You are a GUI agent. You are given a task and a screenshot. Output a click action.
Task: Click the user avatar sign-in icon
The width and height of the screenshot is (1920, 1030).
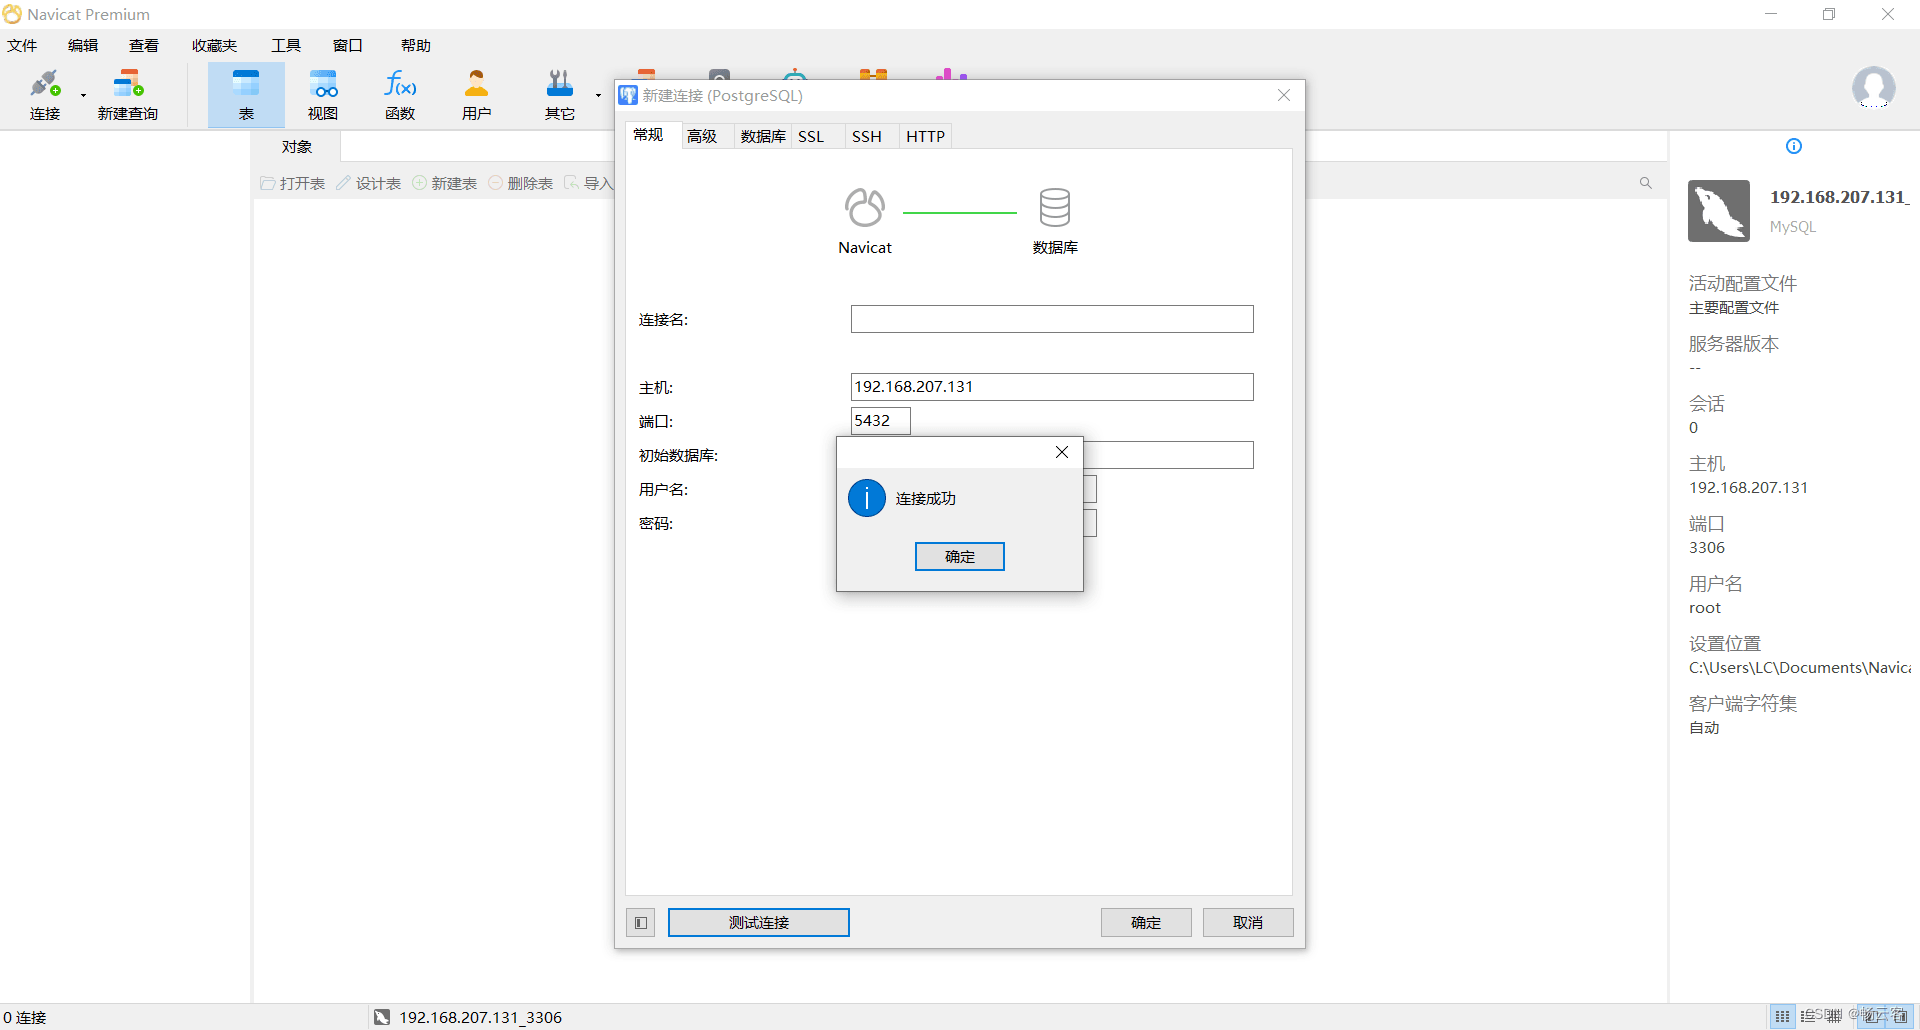click(1873, 88)
